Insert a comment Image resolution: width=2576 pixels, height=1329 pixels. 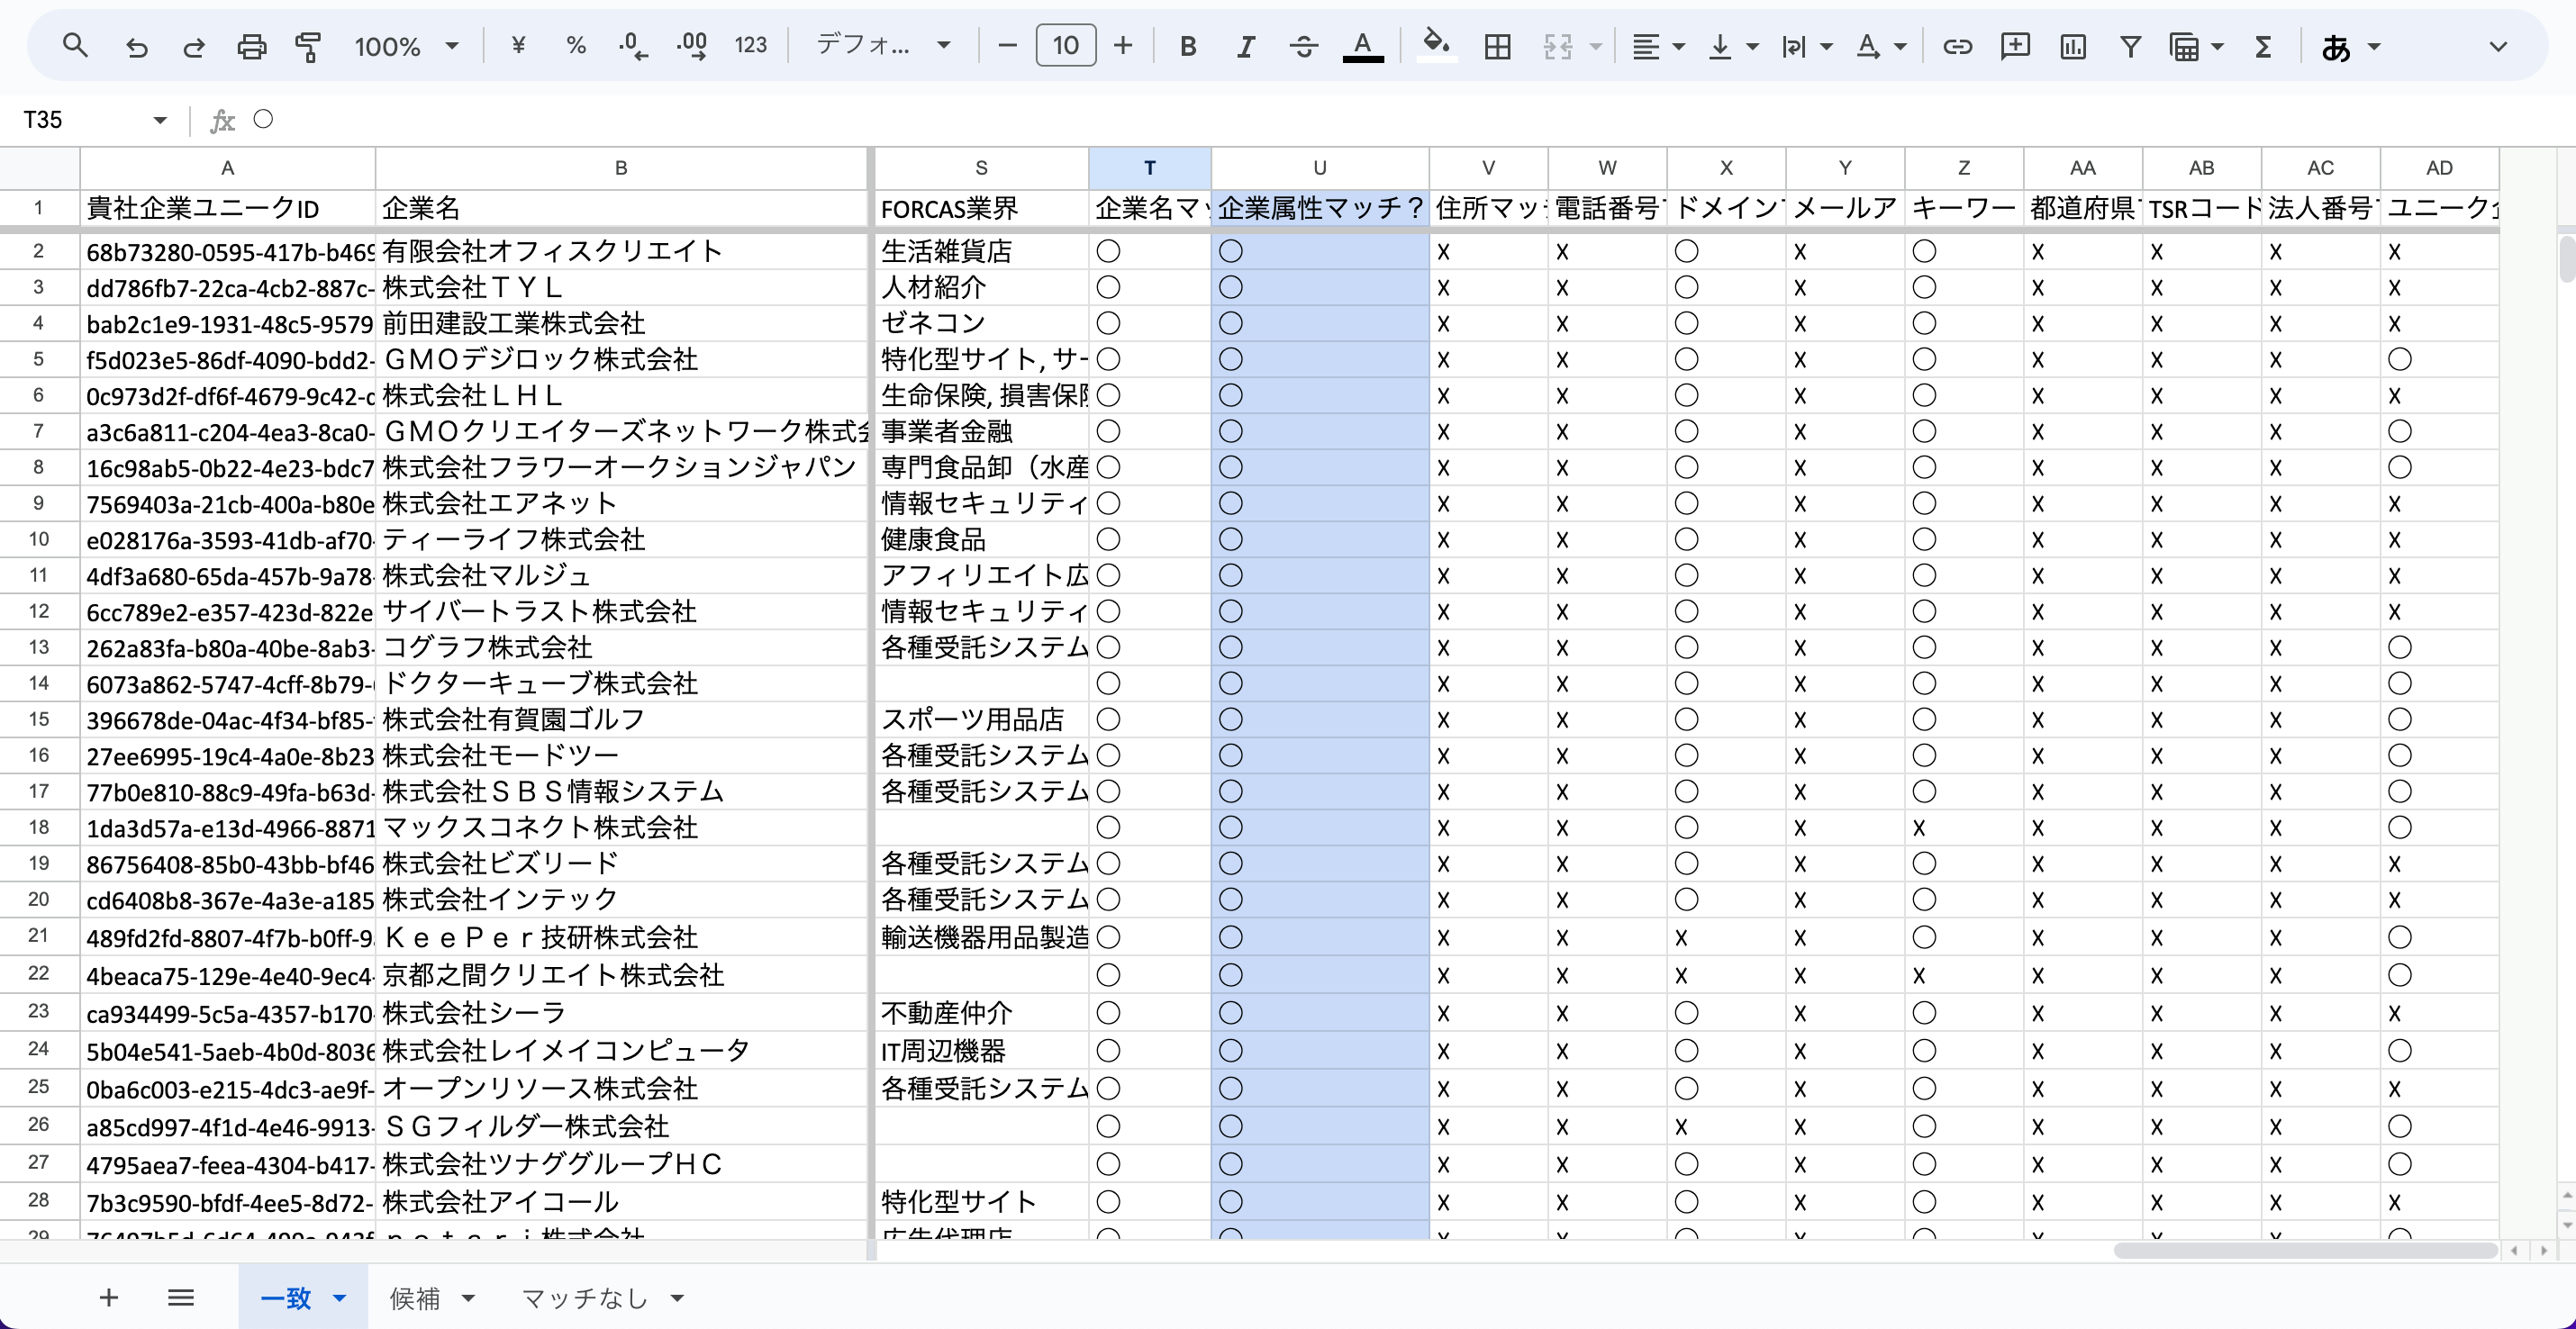2015,46
